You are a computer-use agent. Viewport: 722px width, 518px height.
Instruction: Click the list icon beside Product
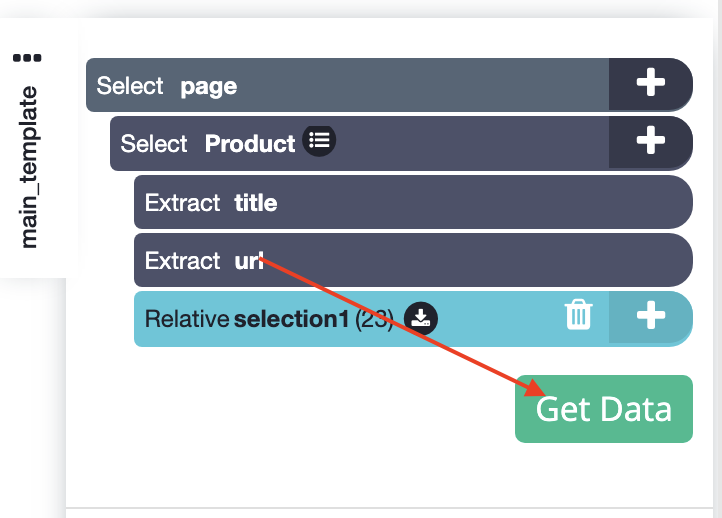click(319, 140)
